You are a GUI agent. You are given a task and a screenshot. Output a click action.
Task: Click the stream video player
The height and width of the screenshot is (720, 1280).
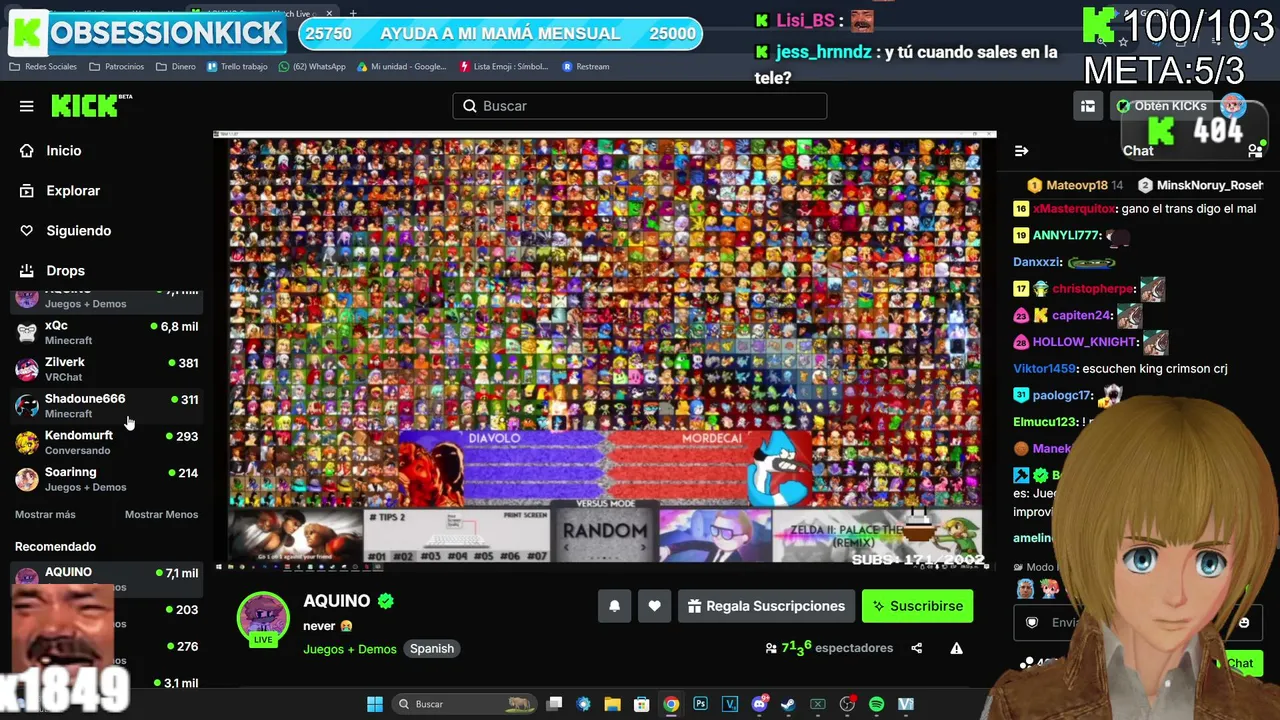click(x=605, y=352)
